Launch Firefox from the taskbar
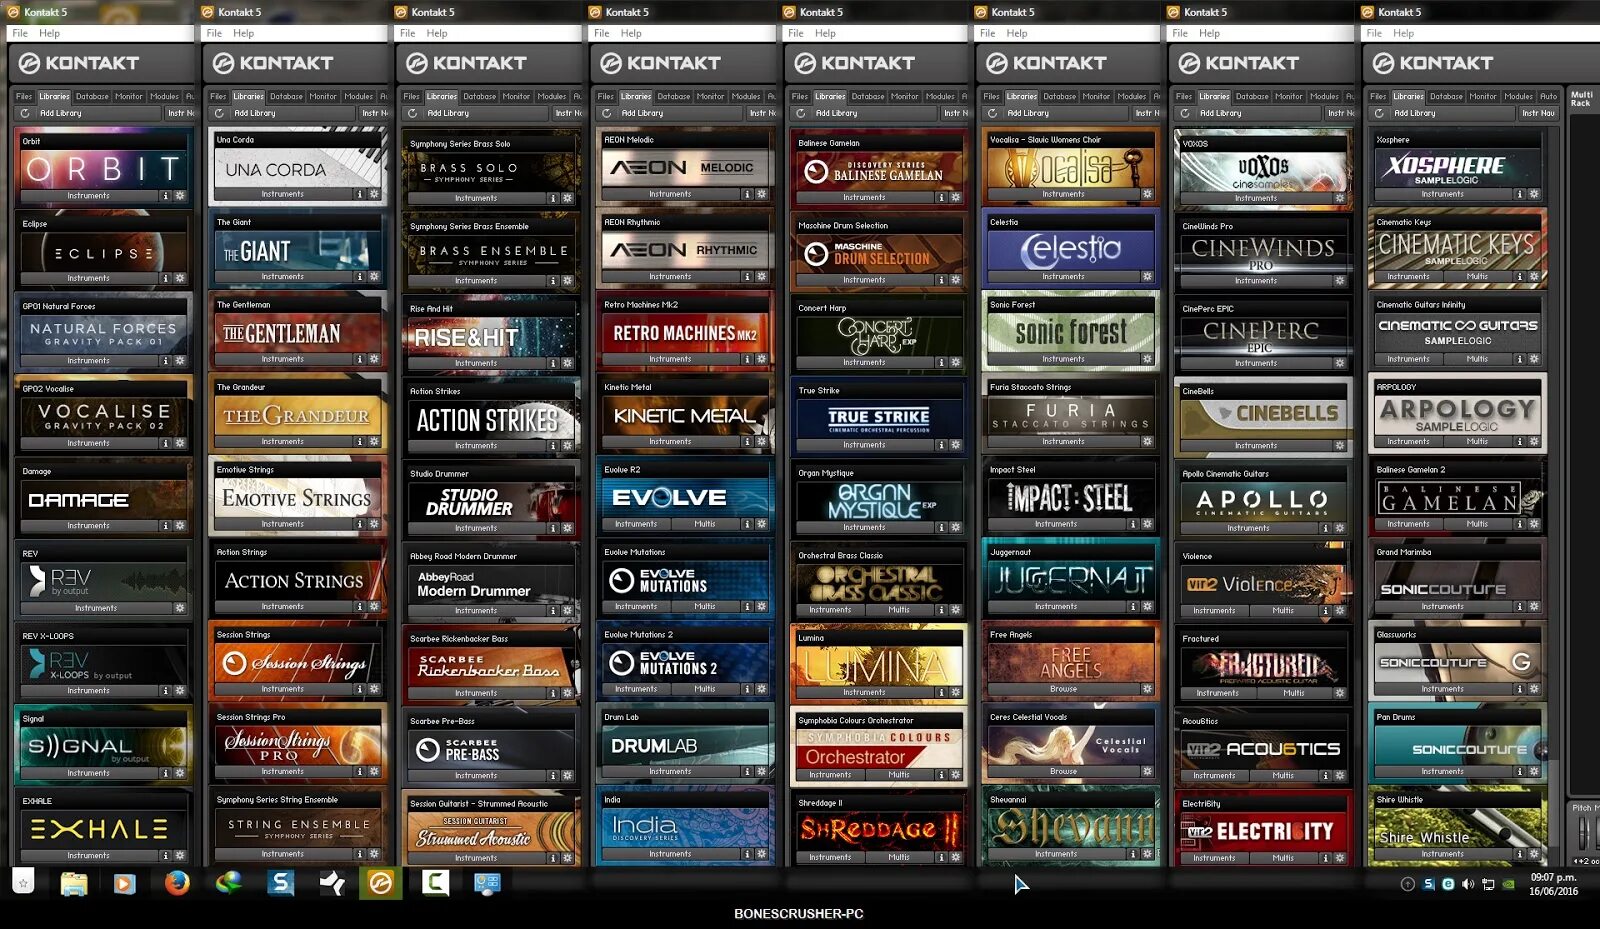This screenshot has height=929, width=1600. pyautogui.click(x=176, y=883)
